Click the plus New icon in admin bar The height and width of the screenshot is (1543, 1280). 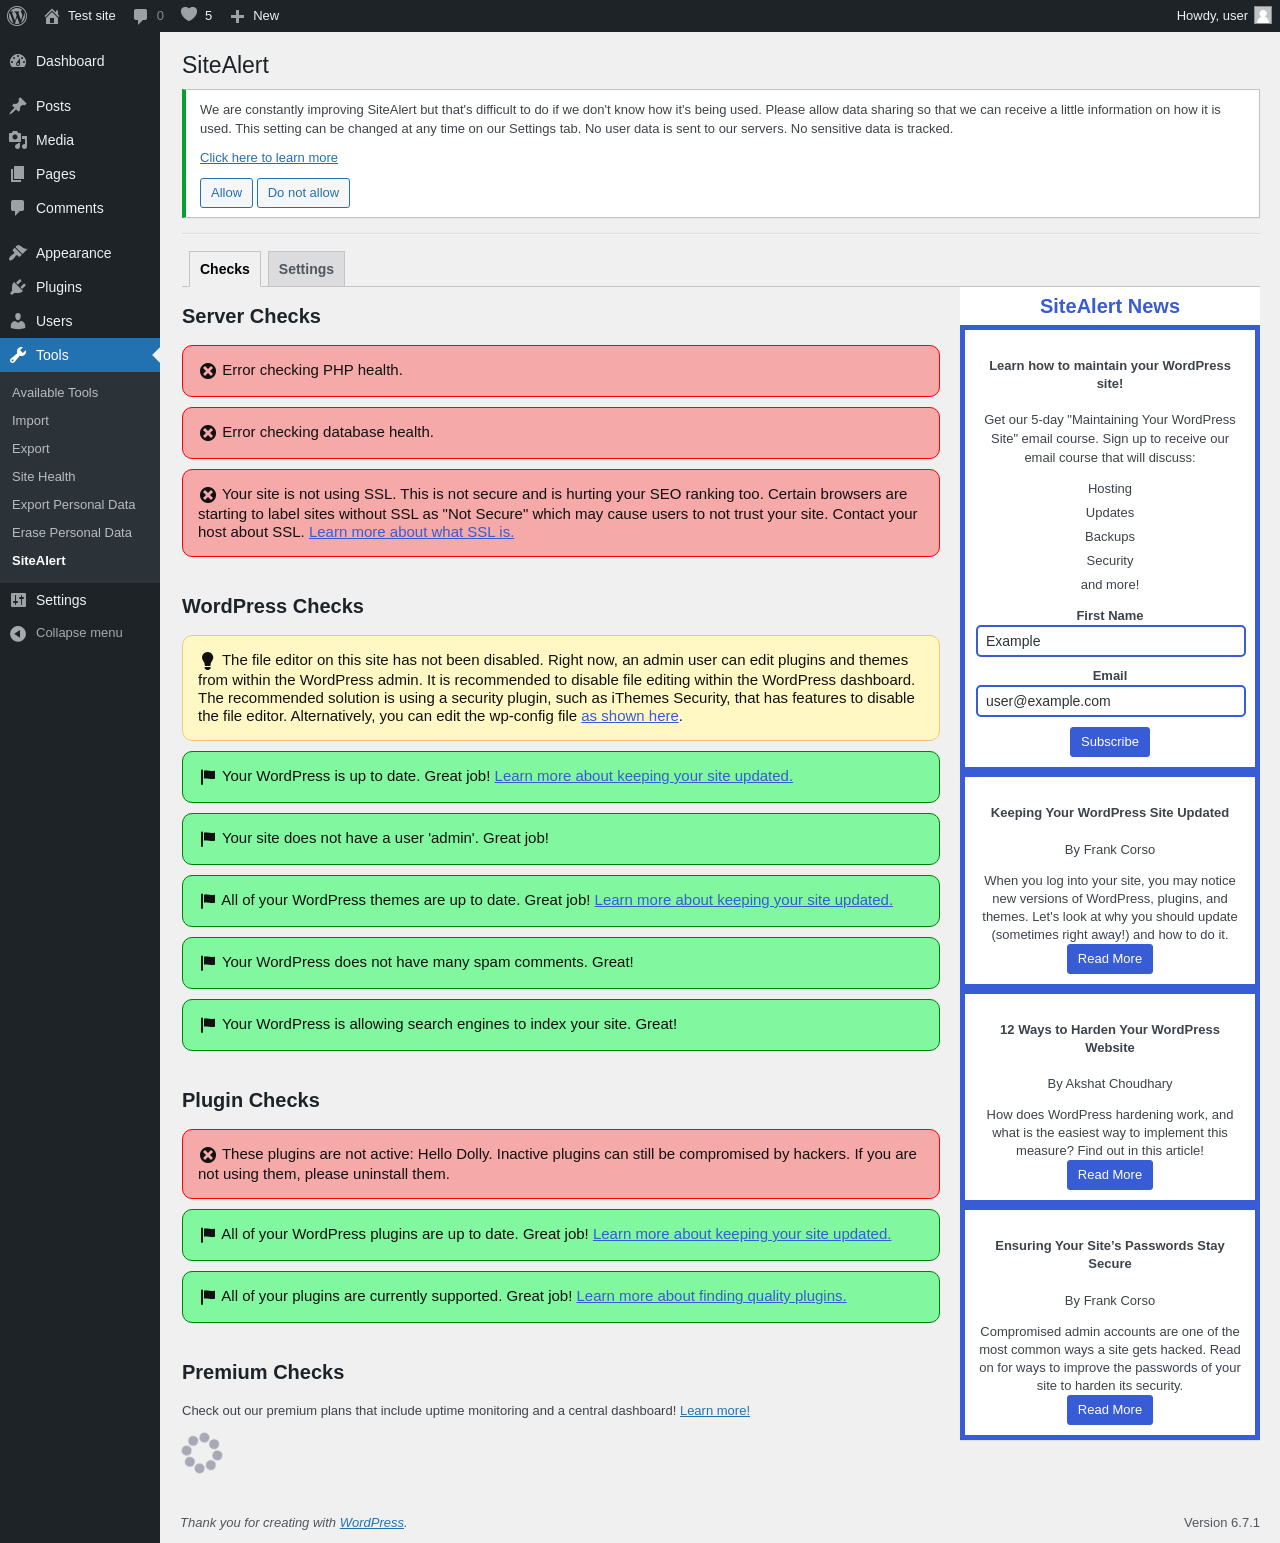pos(238,16)
